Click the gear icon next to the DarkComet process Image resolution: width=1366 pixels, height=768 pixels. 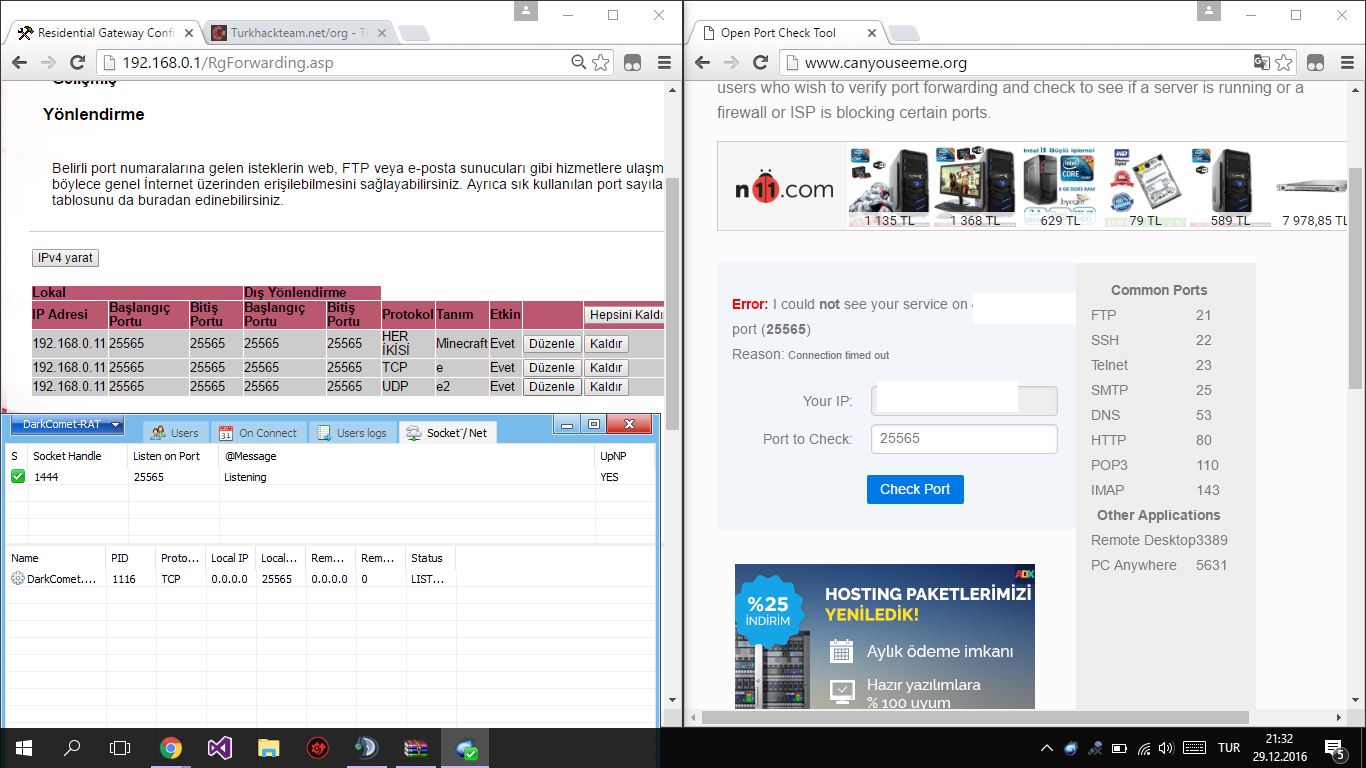pyautogui.click(x=18, y=579)
